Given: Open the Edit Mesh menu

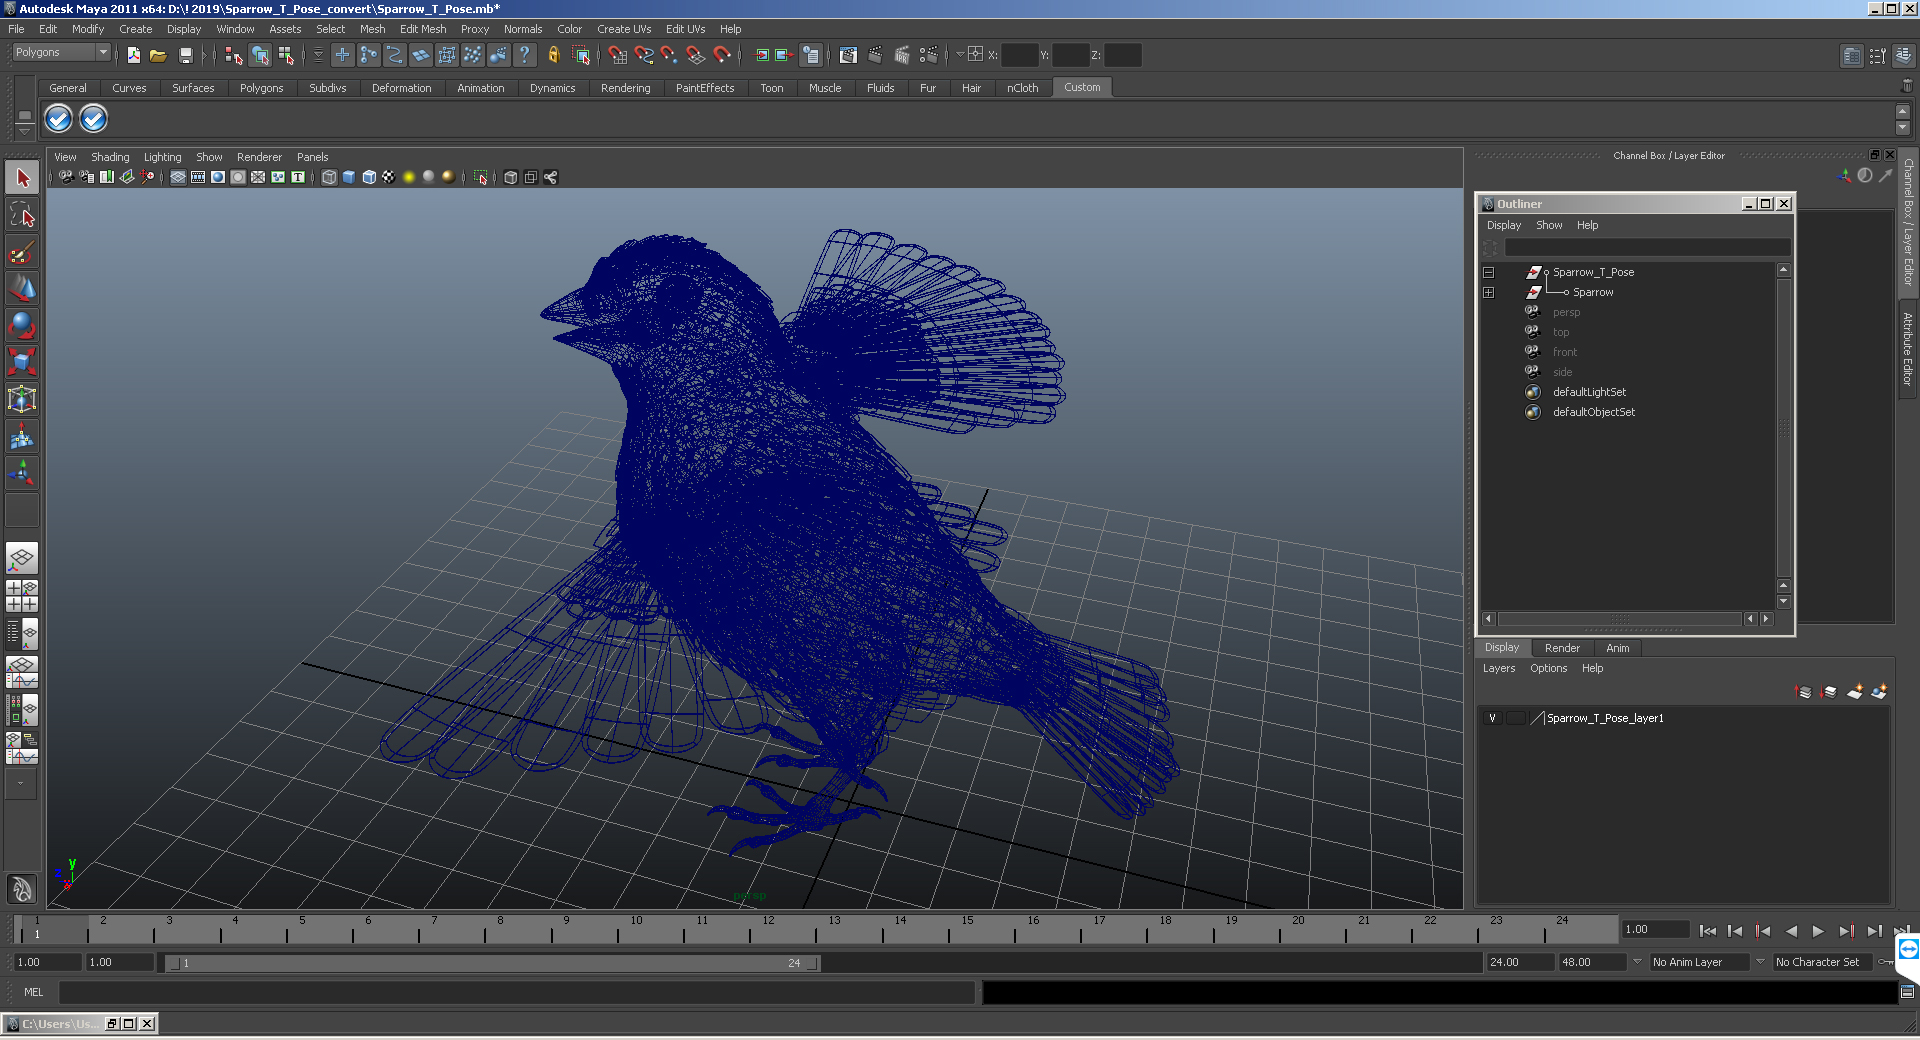Looking at the screenshot, I should (423, 29).
